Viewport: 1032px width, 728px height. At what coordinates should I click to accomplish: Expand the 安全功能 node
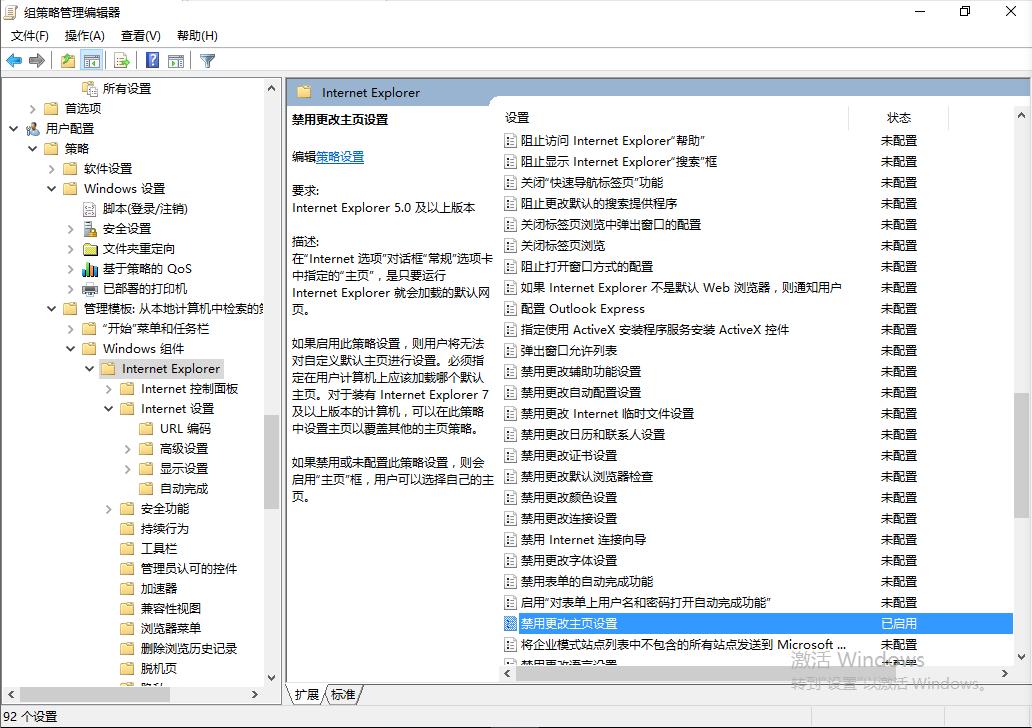pos(108,508)
